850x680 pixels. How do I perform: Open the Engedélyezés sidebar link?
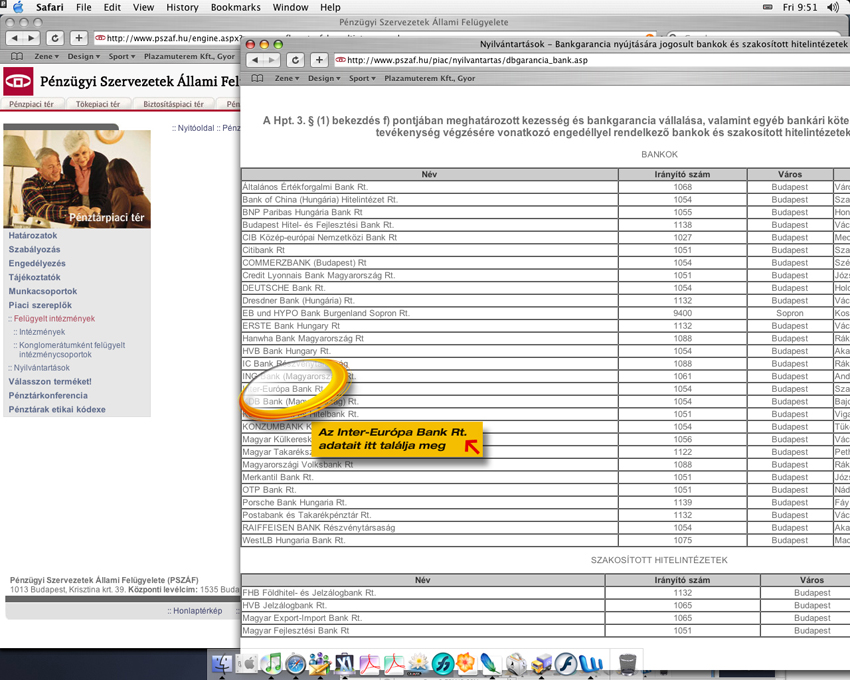click(x=37, y=263)
